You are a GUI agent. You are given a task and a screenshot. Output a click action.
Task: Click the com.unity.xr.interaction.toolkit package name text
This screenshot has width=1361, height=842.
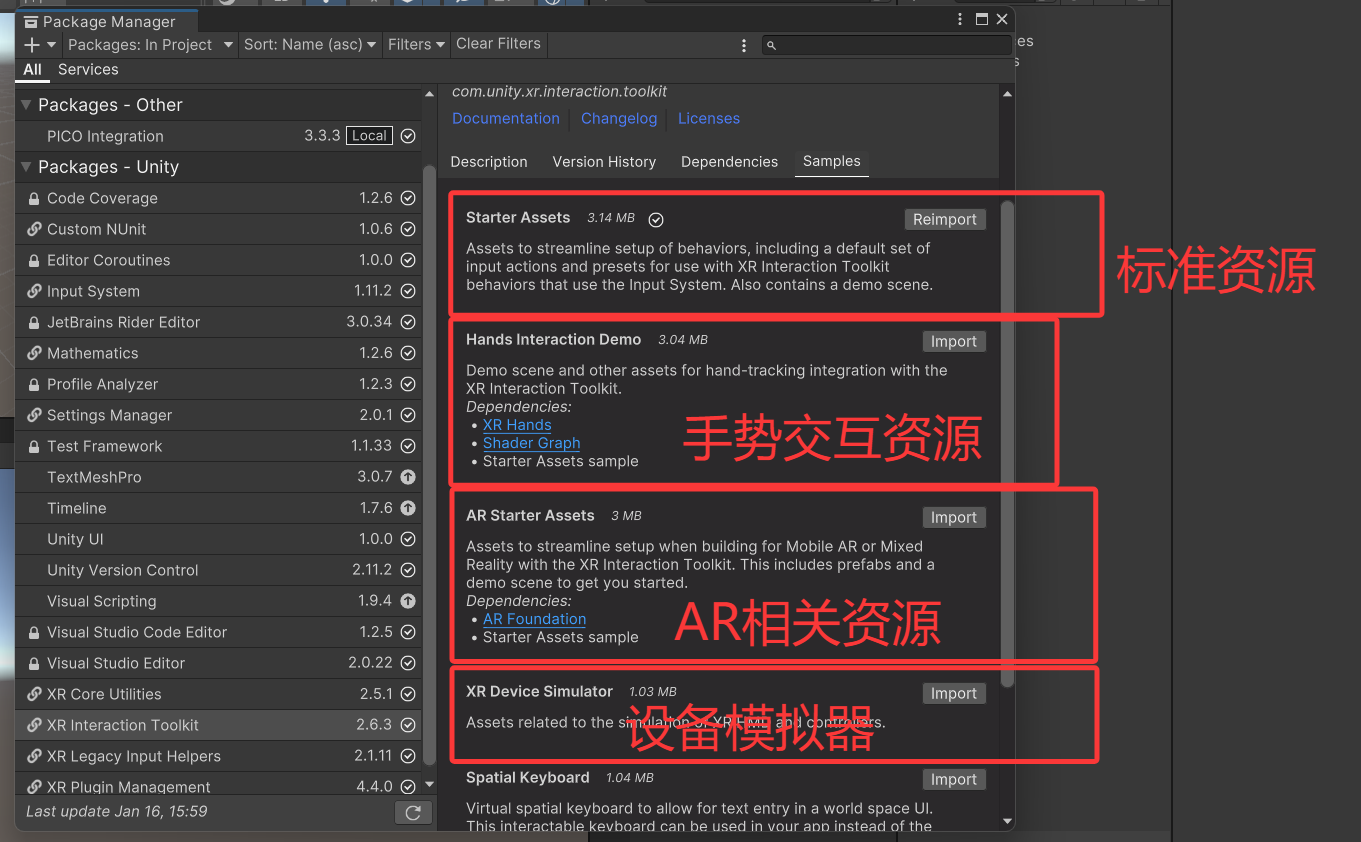559,92
